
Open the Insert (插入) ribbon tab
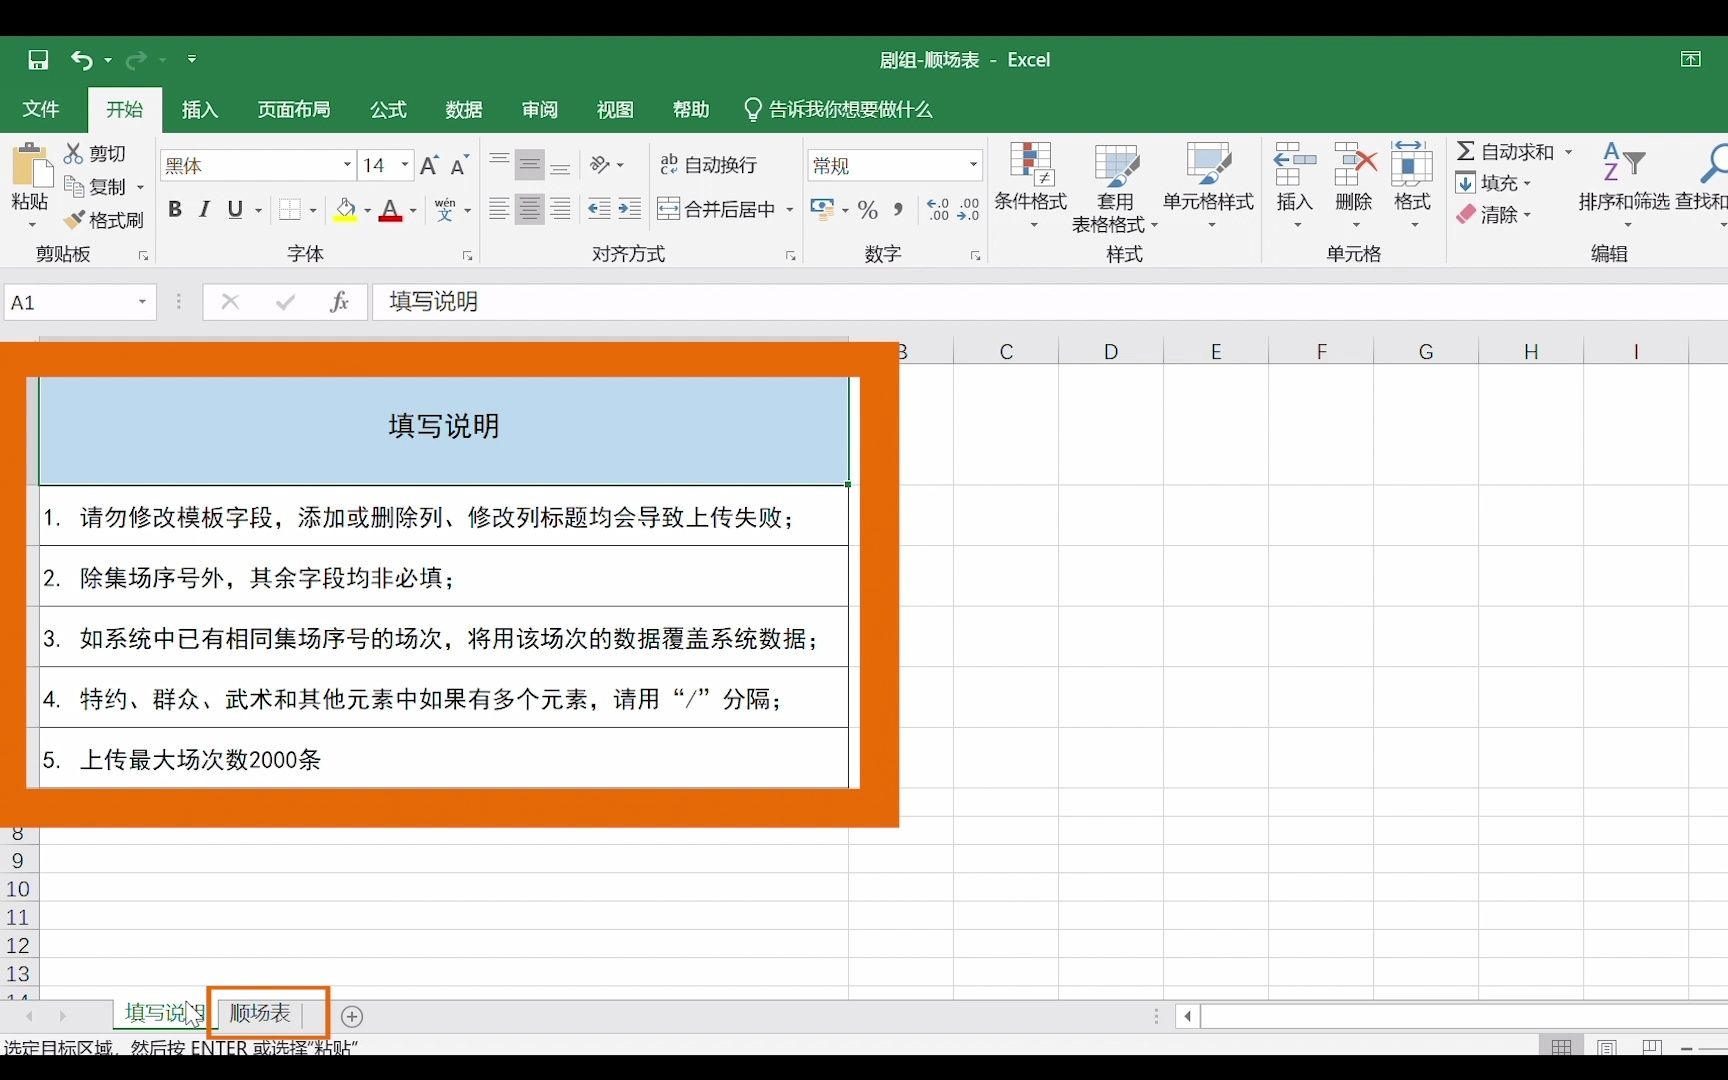click(x=200, y=109)
